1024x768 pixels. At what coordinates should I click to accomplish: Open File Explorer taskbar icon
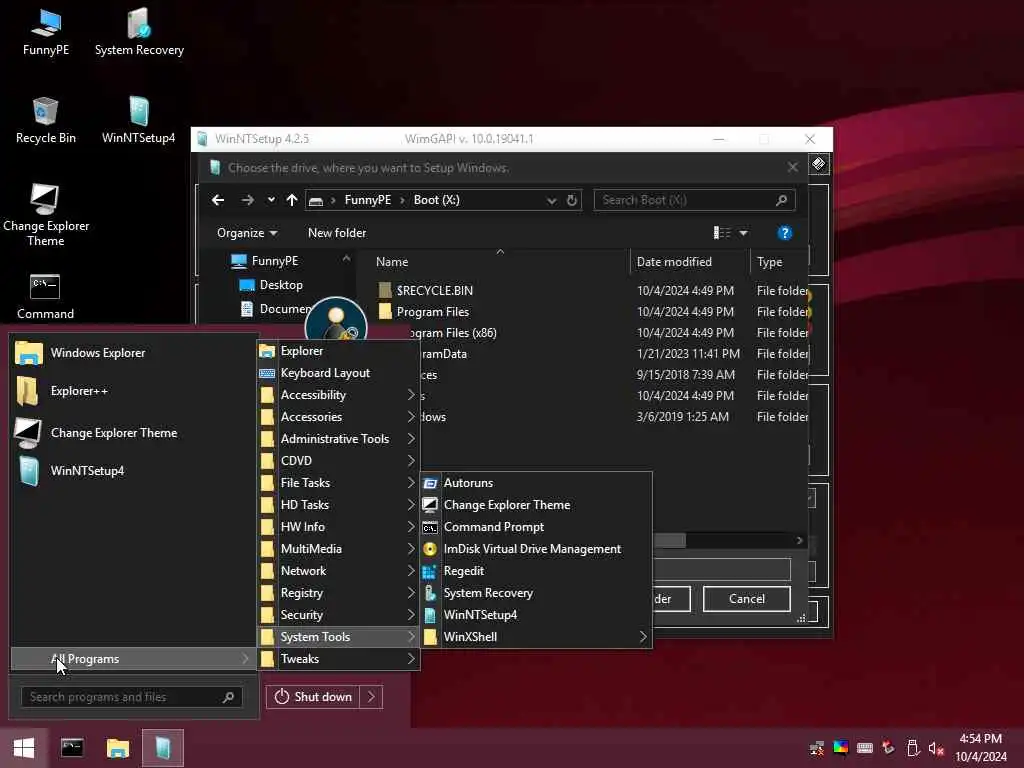click(118, 748)
